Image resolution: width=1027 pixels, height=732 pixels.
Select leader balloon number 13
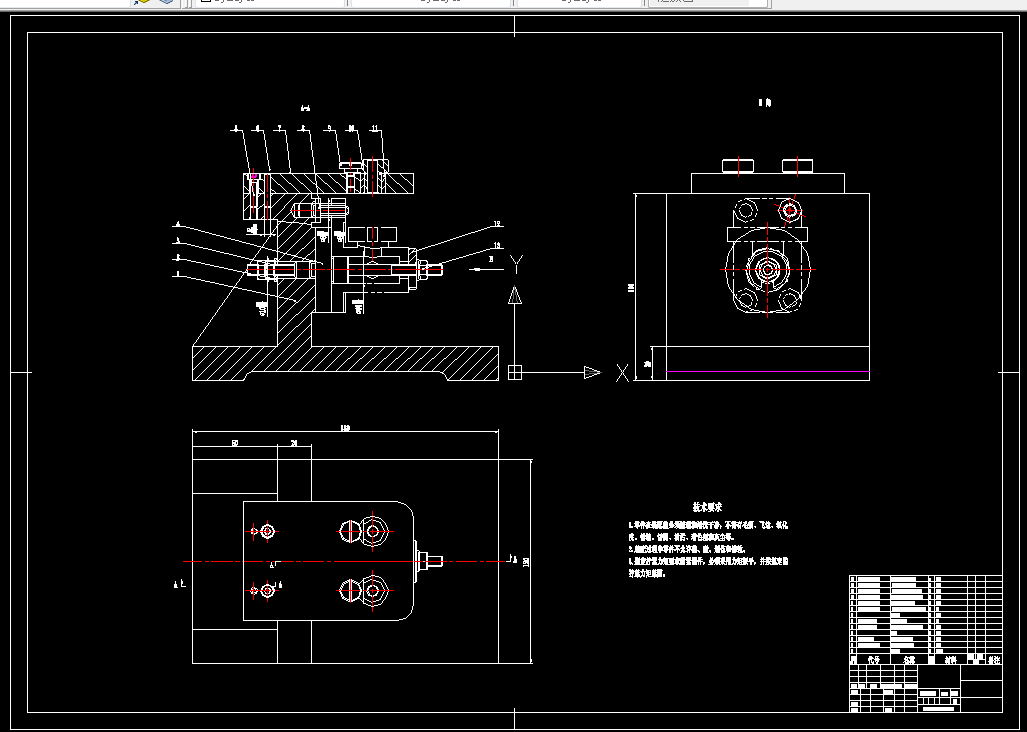[497, 246]
